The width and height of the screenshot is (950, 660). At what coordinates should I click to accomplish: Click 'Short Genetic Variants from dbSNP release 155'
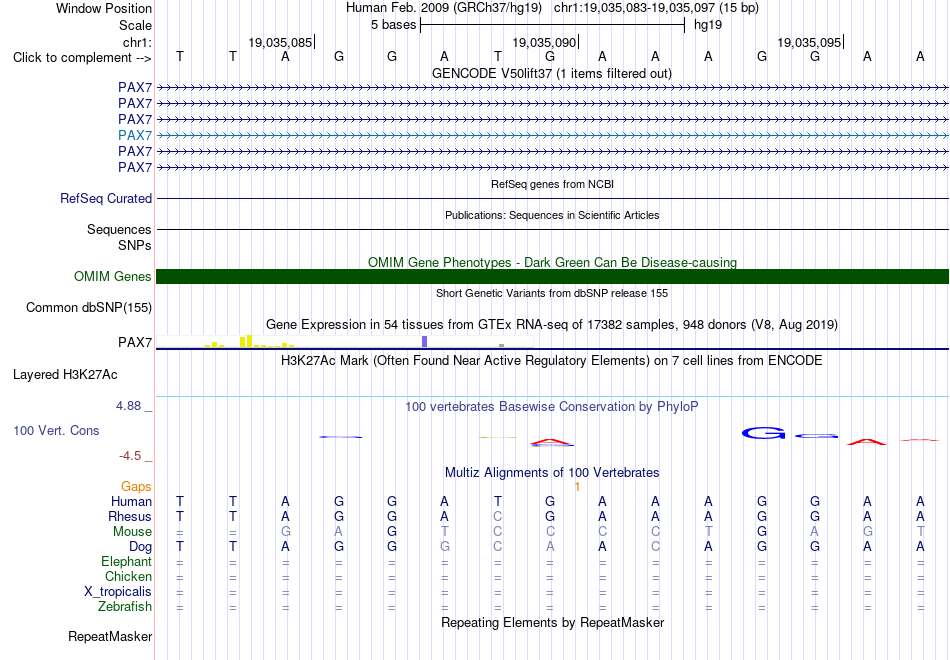552,293
